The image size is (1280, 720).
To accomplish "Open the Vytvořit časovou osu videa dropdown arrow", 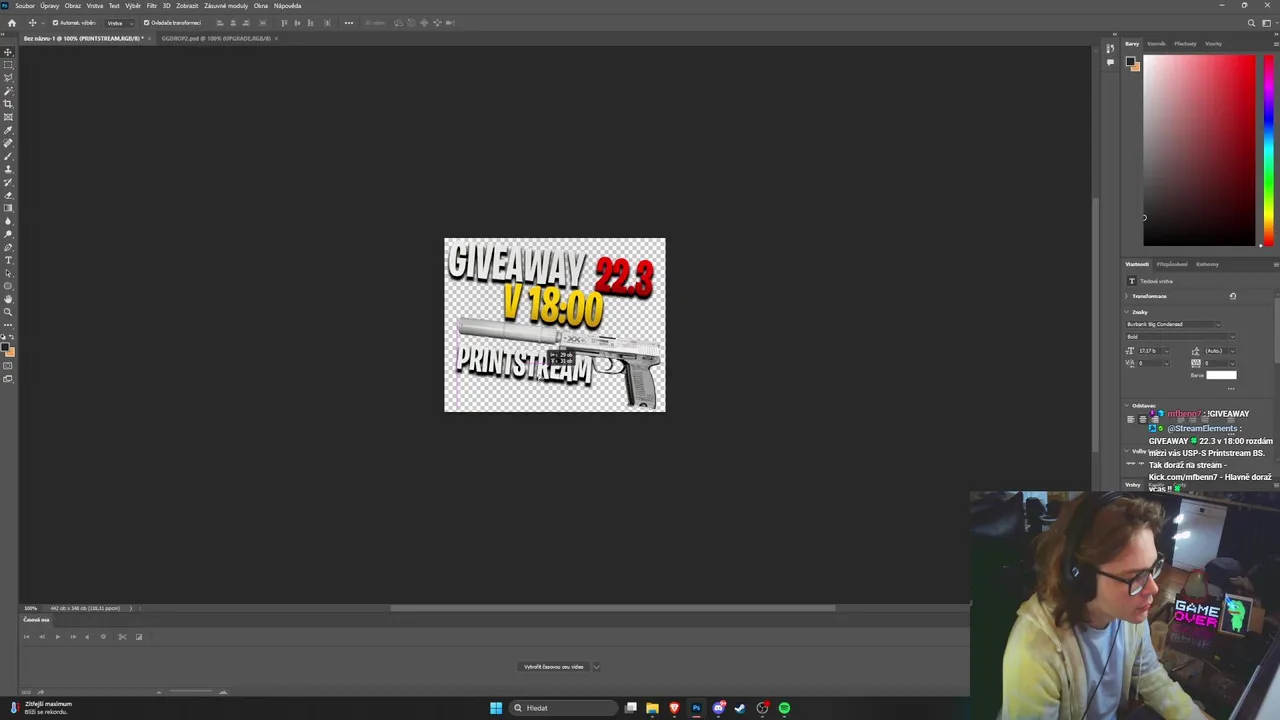I will (596, 667).
